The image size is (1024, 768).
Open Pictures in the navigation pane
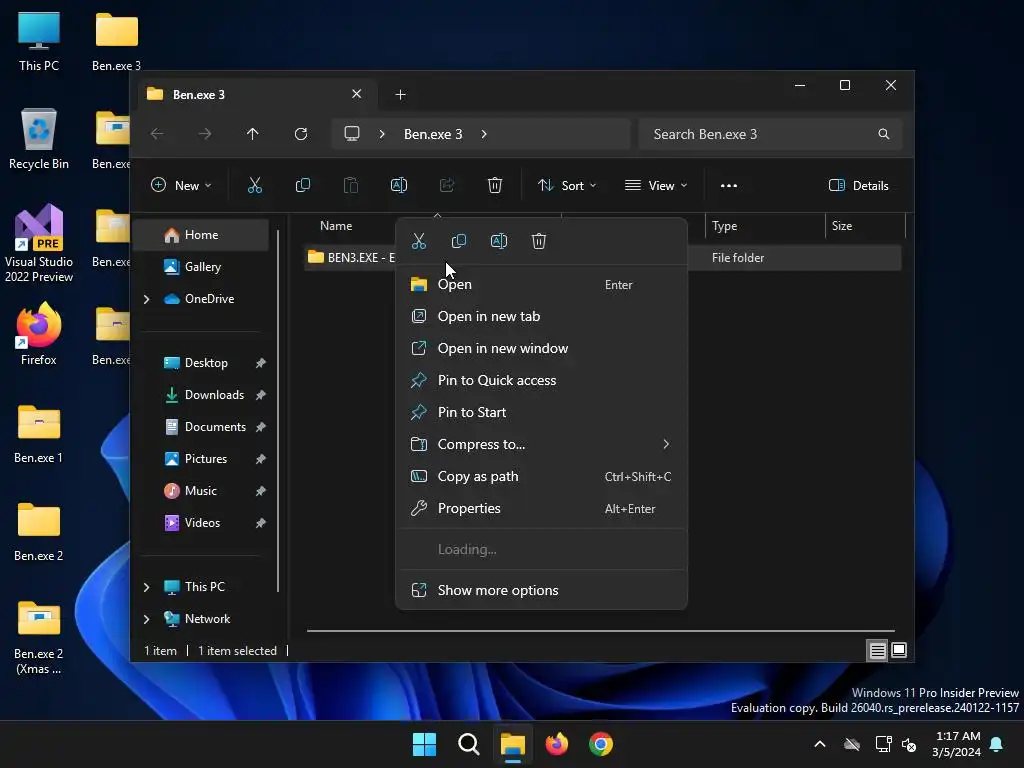click(x=201, y=459)
